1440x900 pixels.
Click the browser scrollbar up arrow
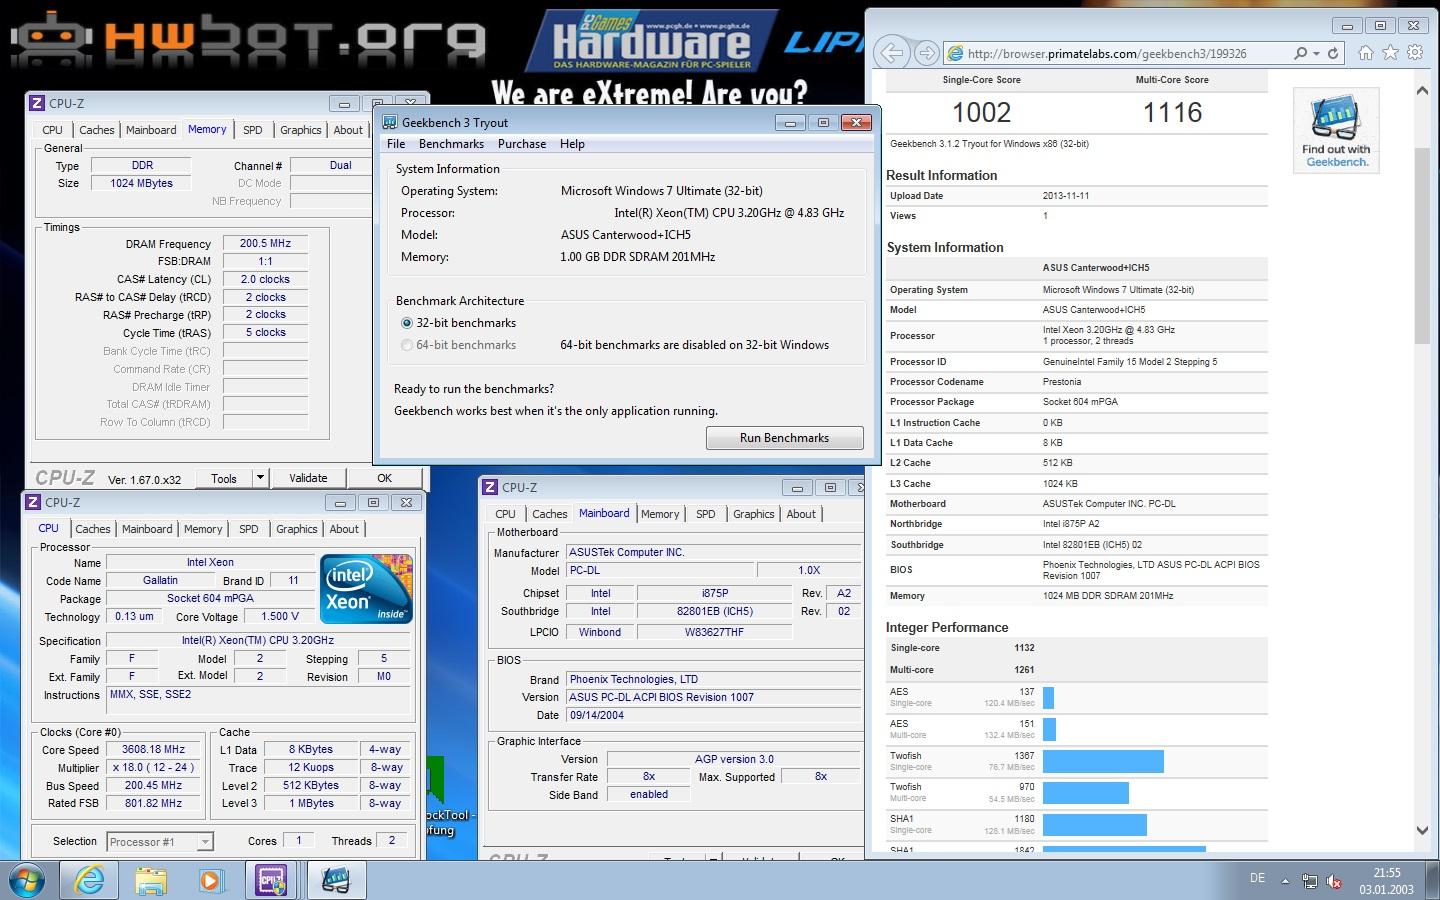click(x=1422, y=91)
